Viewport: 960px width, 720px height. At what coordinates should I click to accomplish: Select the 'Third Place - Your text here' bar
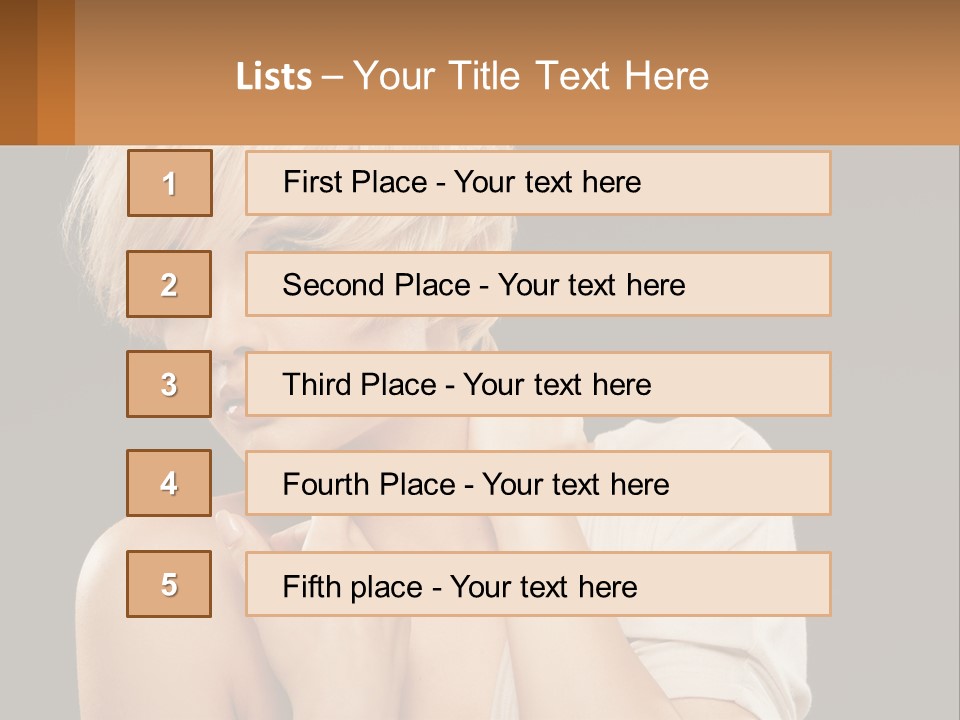tap(538, 384)
